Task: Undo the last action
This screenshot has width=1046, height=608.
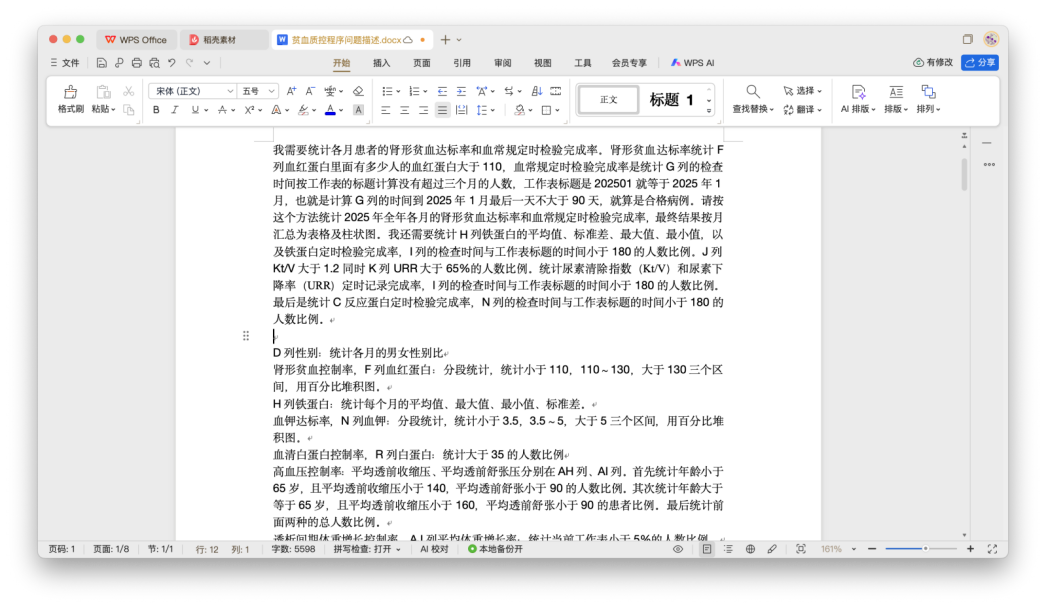Action: [172, 63]
